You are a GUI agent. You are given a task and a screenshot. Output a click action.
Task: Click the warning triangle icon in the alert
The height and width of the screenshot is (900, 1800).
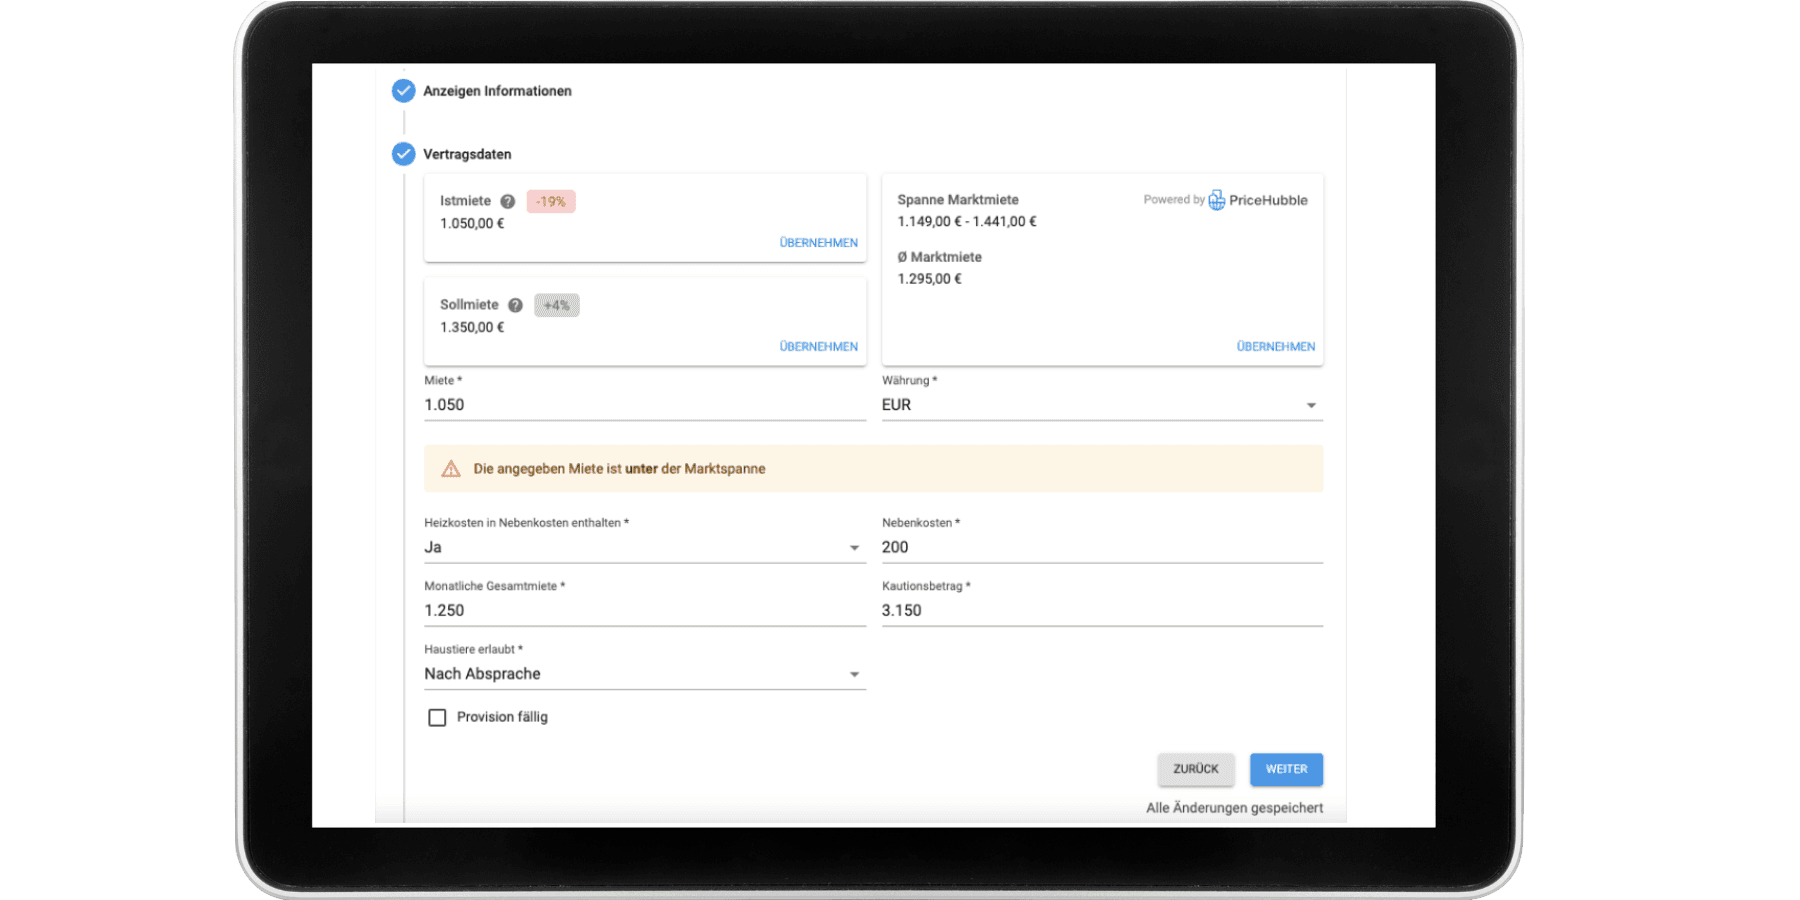(451, 469)
